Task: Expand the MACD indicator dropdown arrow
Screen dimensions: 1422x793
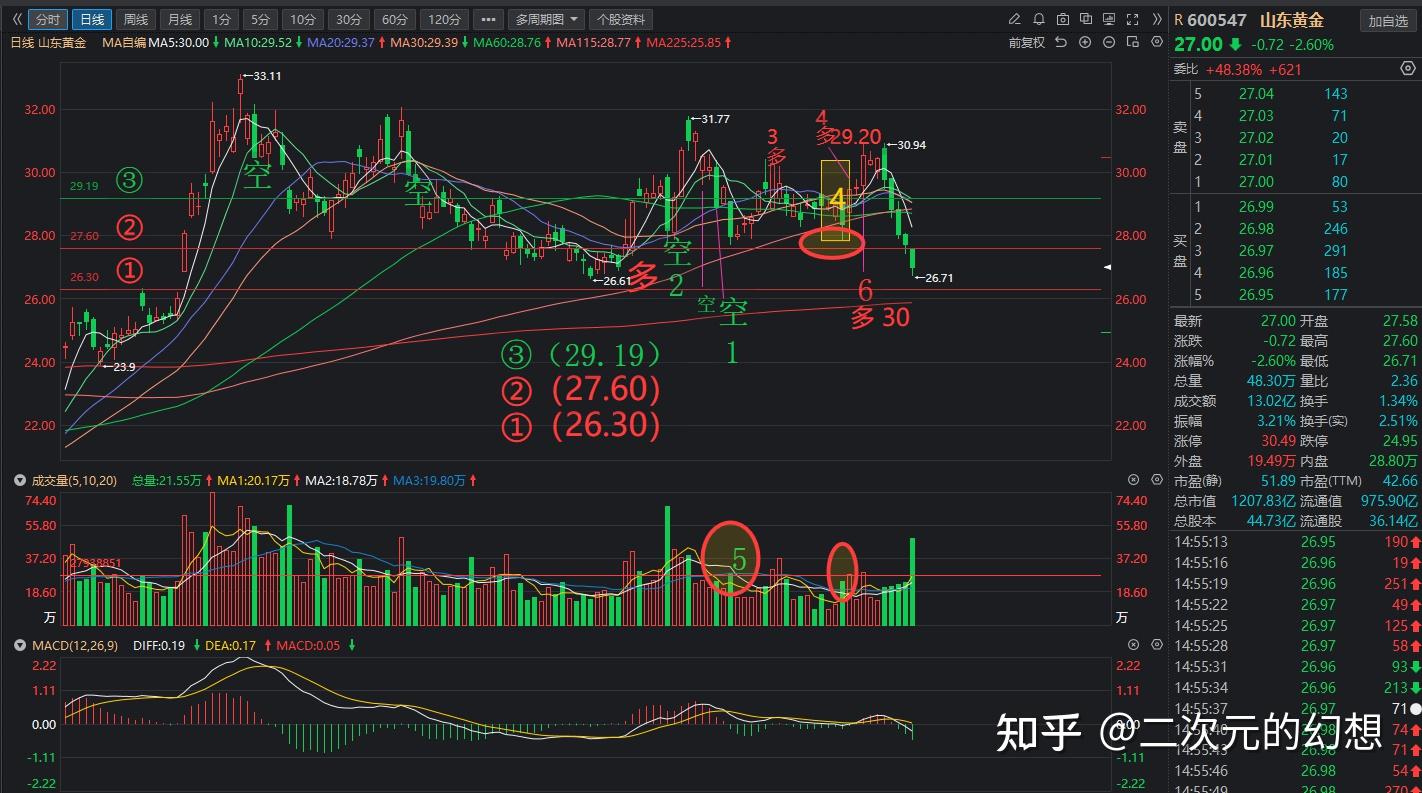Action: 19,646
